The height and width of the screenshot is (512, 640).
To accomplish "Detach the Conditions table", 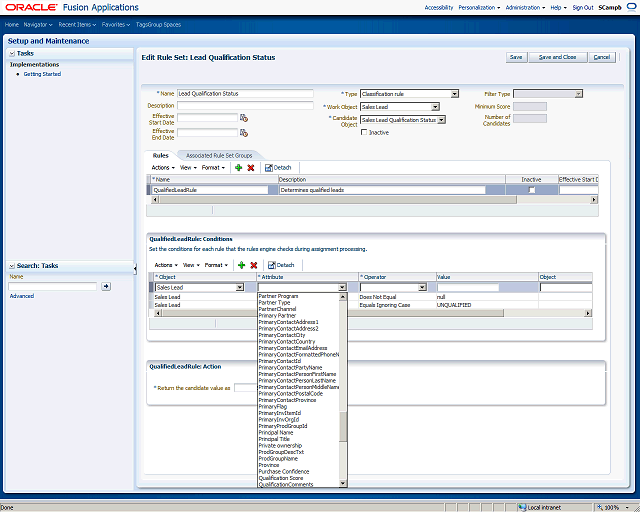I will 281,265.
